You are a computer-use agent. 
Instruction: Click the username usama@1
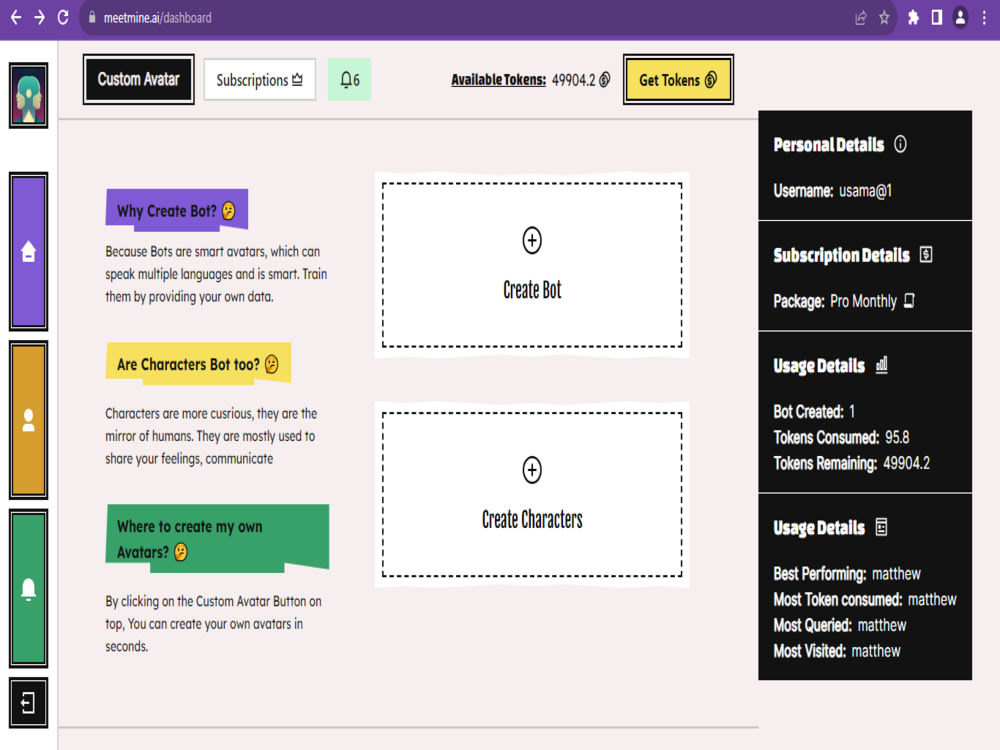coord(865,191)
